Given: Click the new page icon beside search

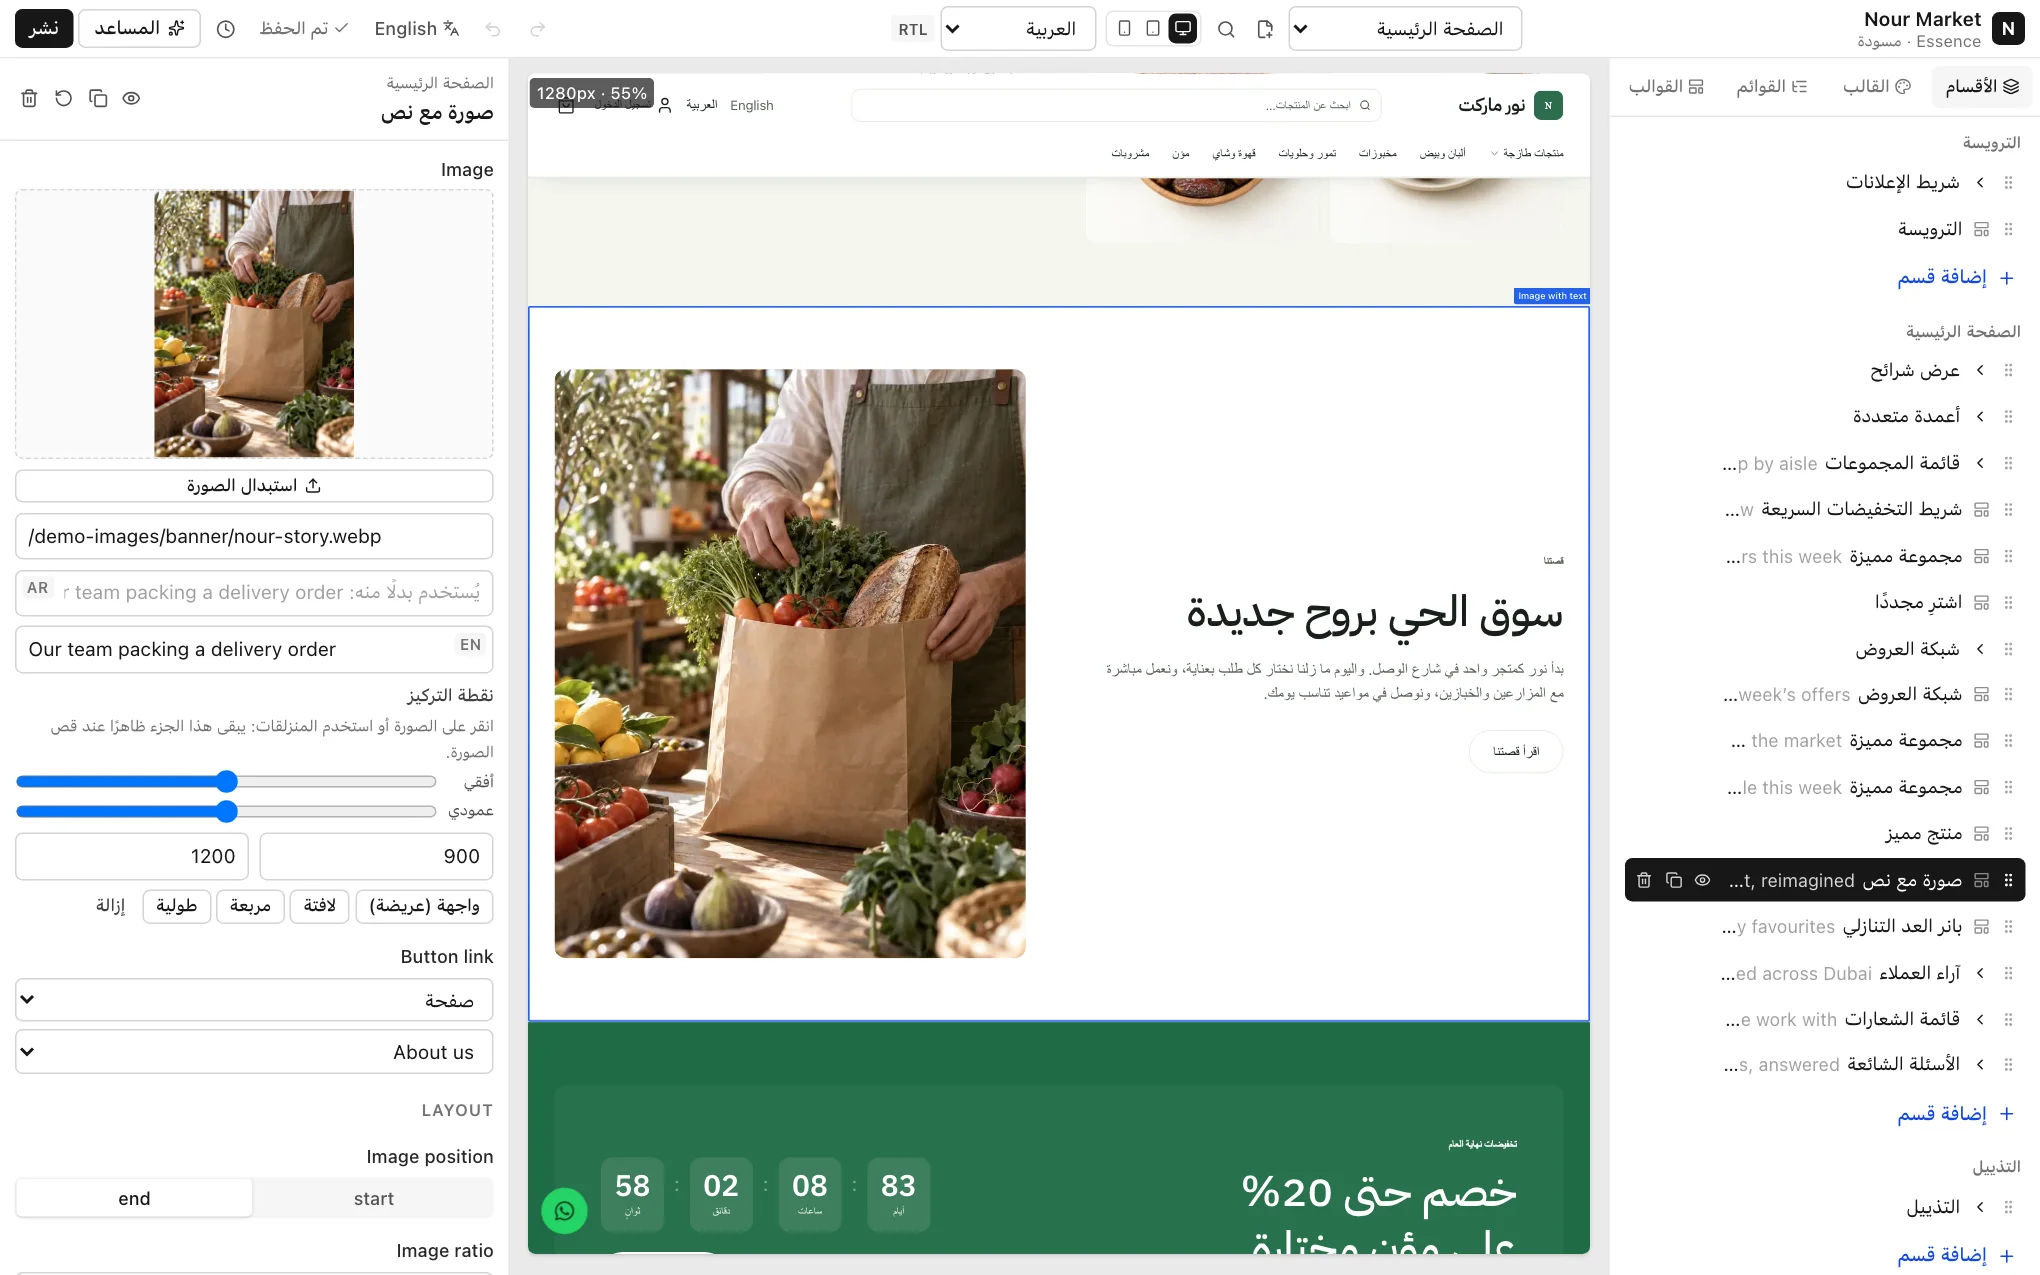Looking at the screenshot, I should coord(1265,29).
